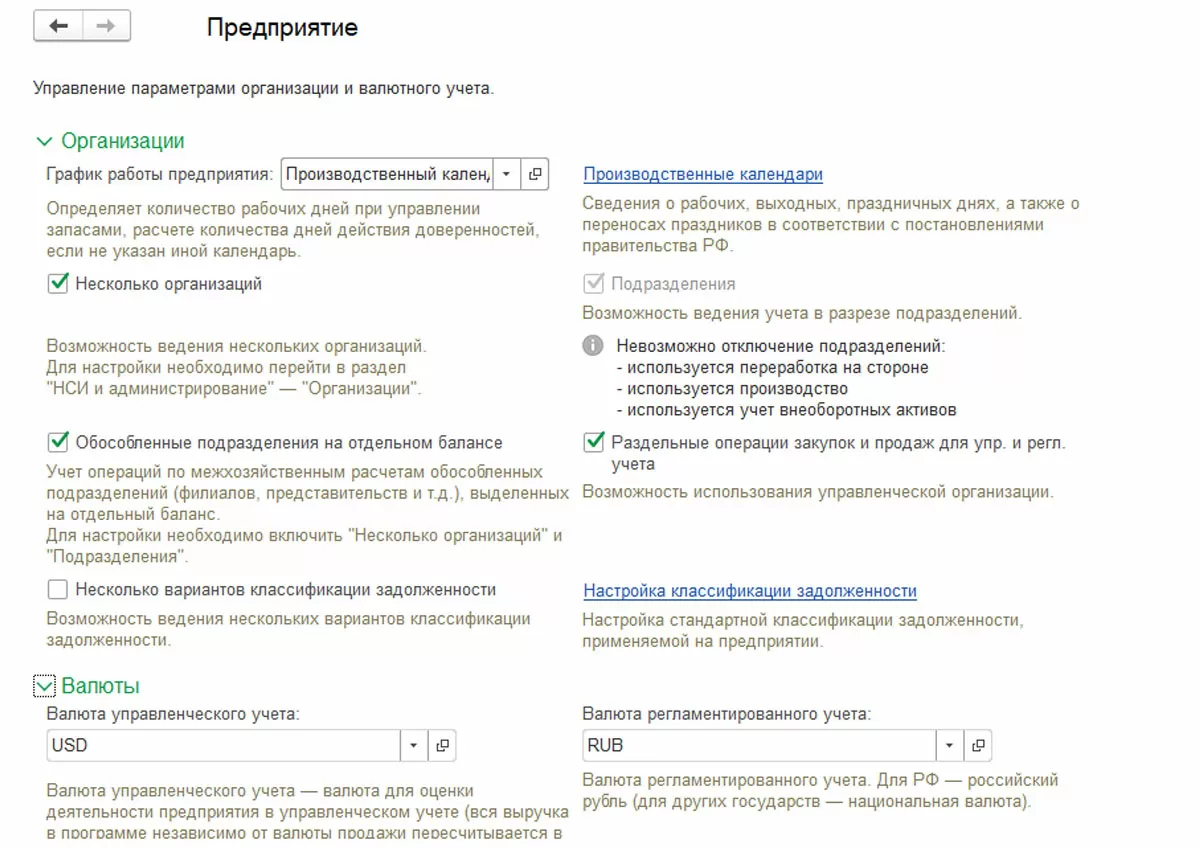Open the Валюта регламентированного учета dropdown

[x=950, y=746]
